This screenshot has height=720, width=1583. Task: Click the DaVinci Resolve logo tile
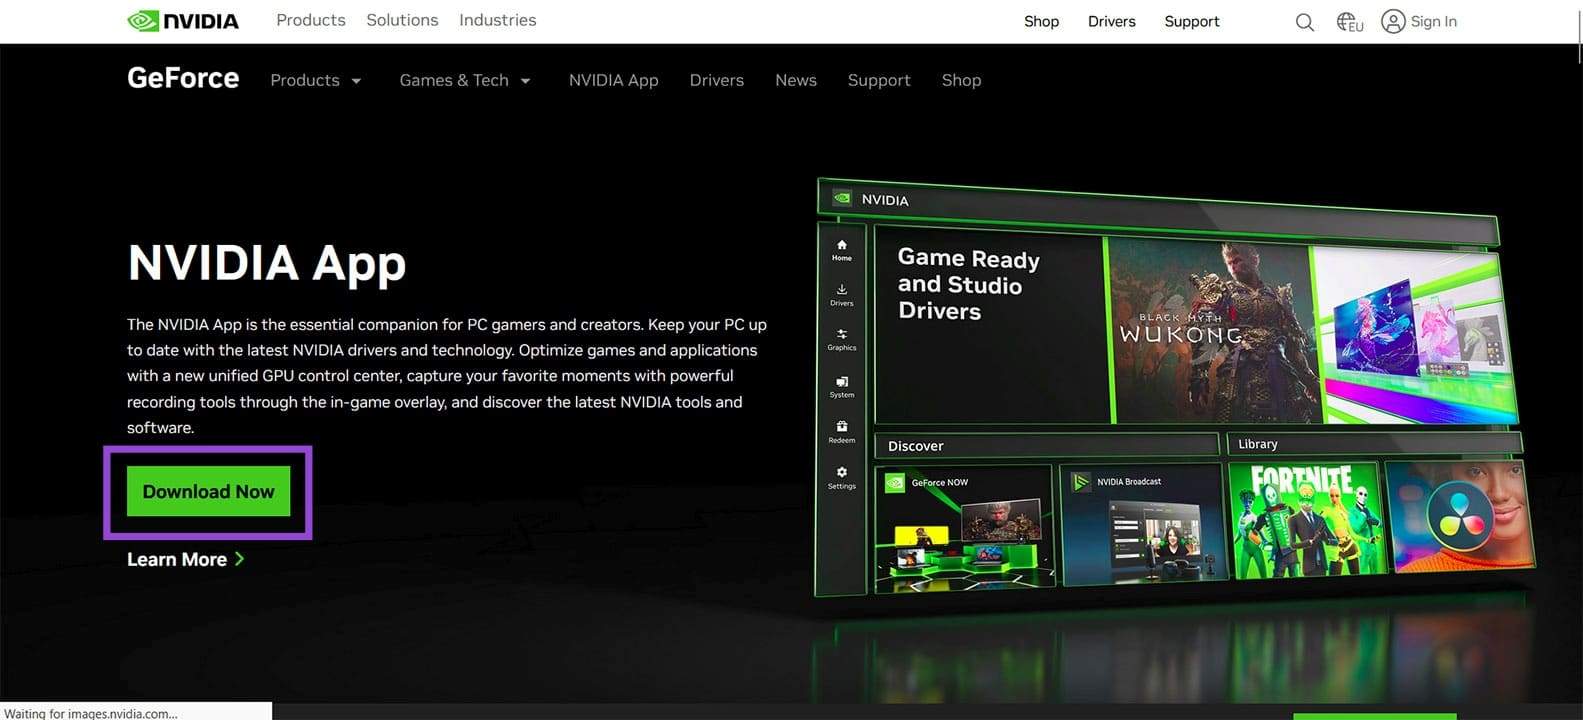click(x=1460, y=517)
